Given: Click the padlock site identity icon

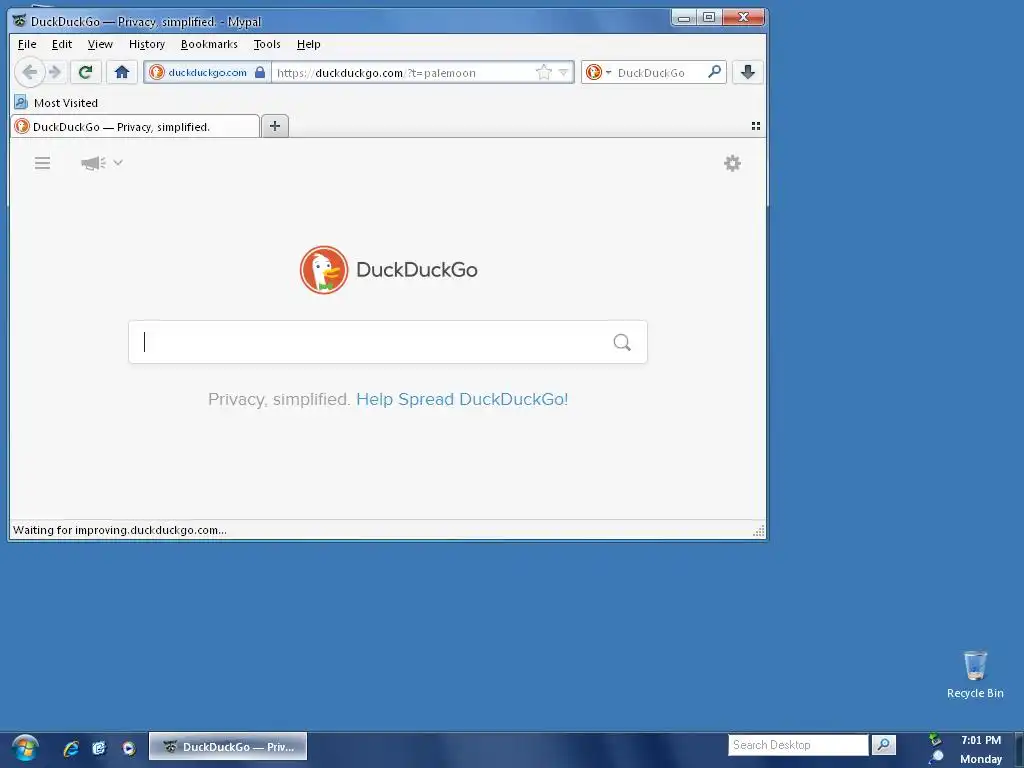Looking at the screenshot, I should click(260, 72).
